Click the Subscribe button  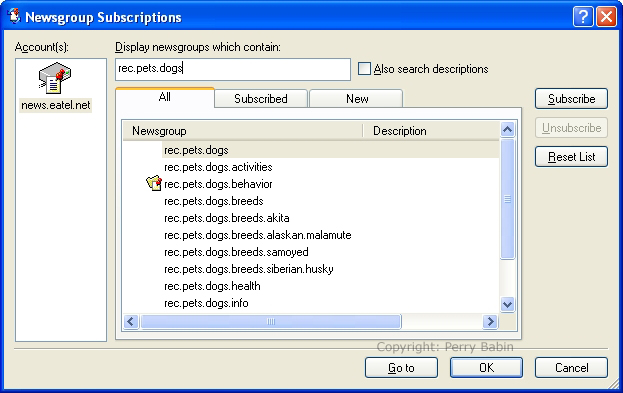pos(571,99)
